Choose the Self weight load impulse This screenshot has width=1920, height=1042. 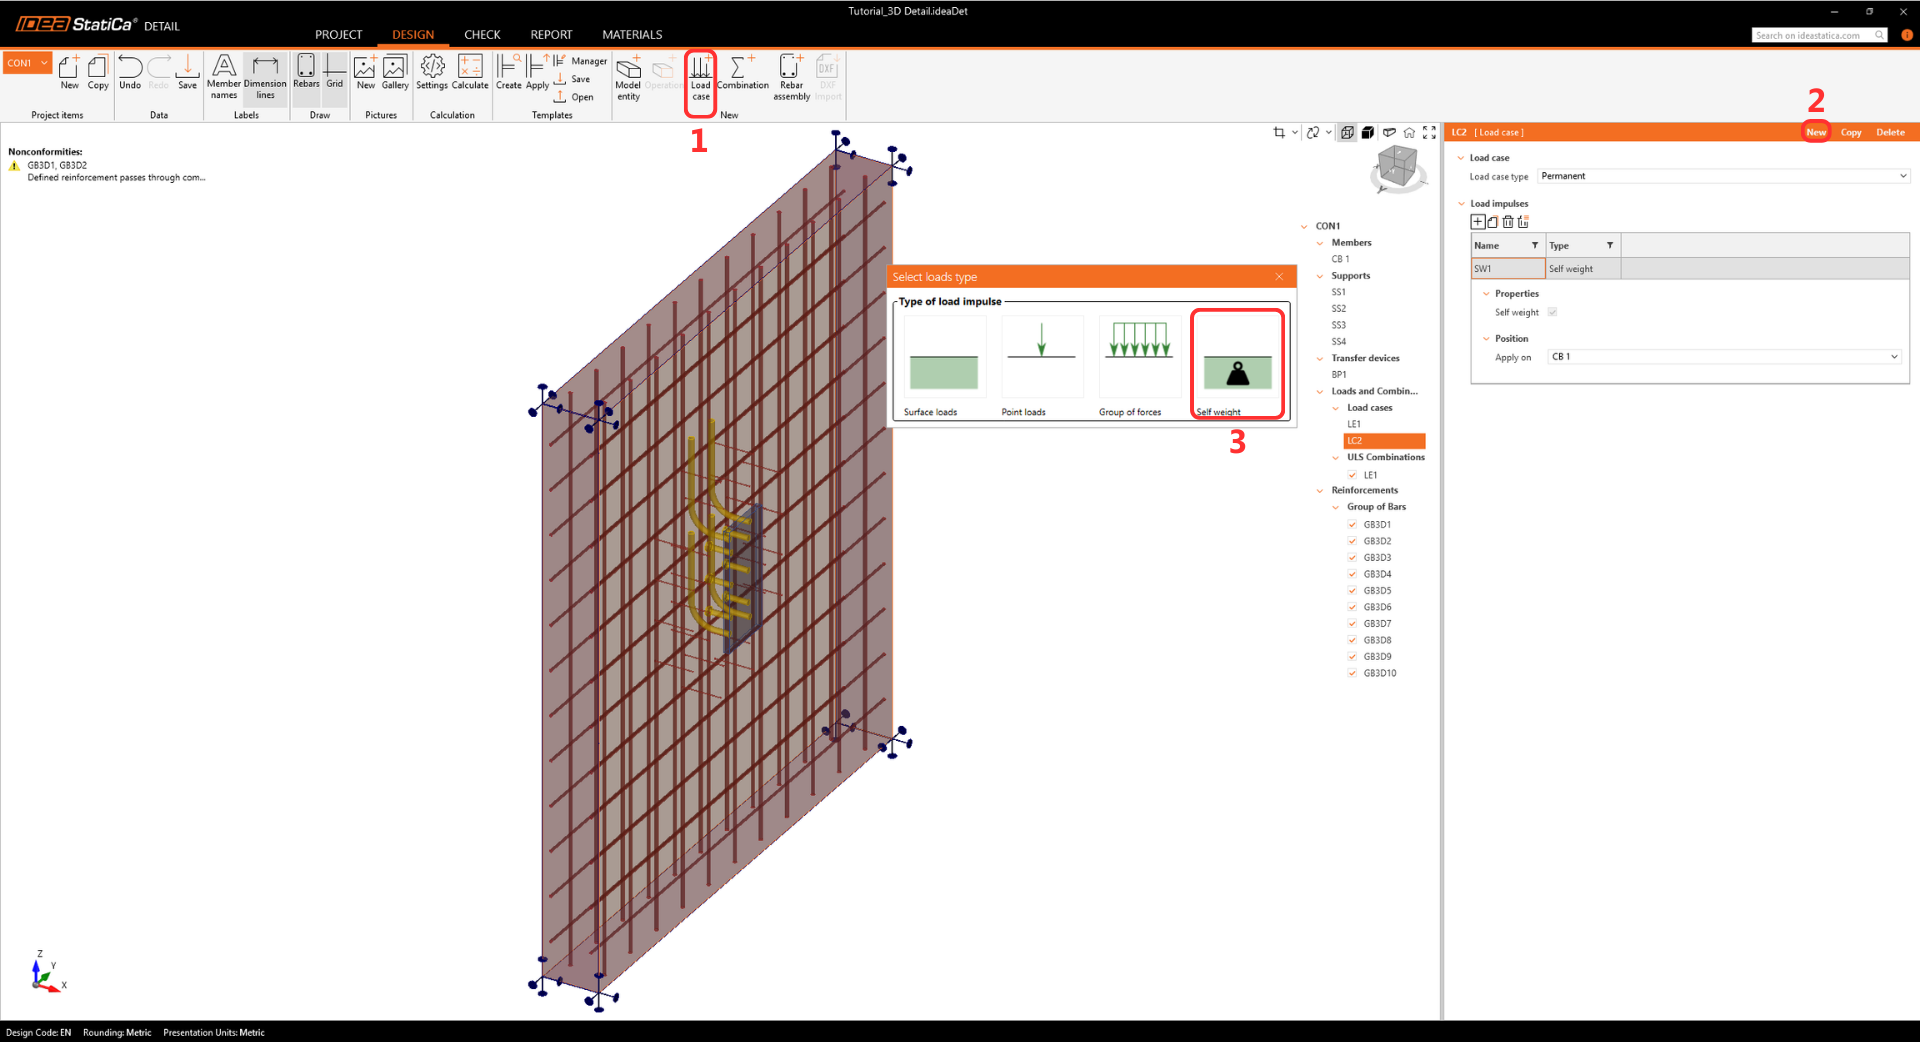tap(1237, 366)
